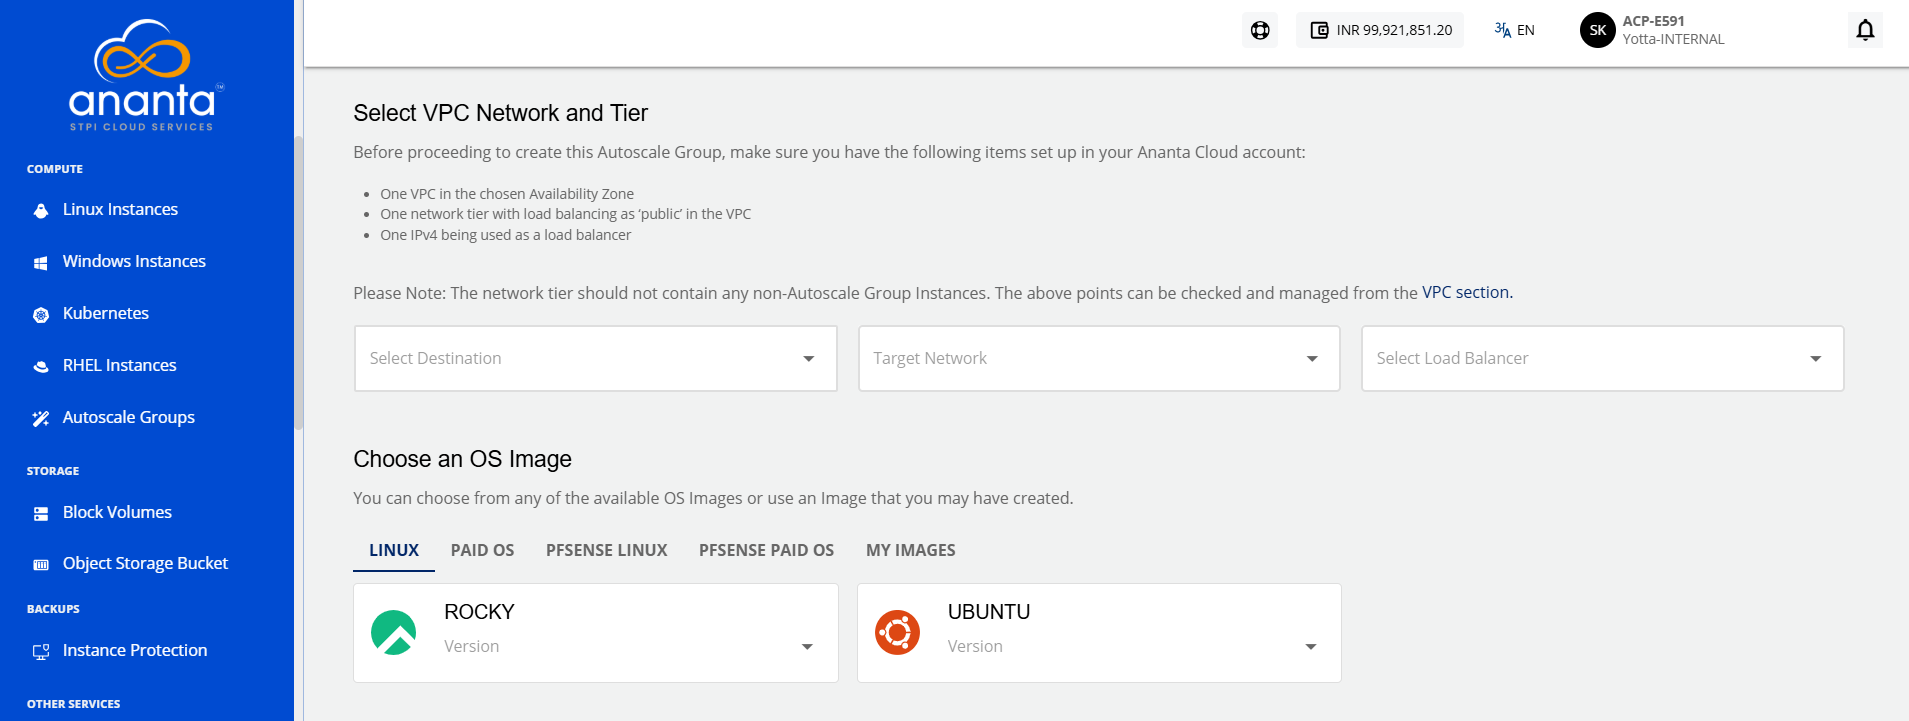Click the Ubuntu logo
Image resolution: width=1909 pixels, height=721 pixels.
pos(897,632)
